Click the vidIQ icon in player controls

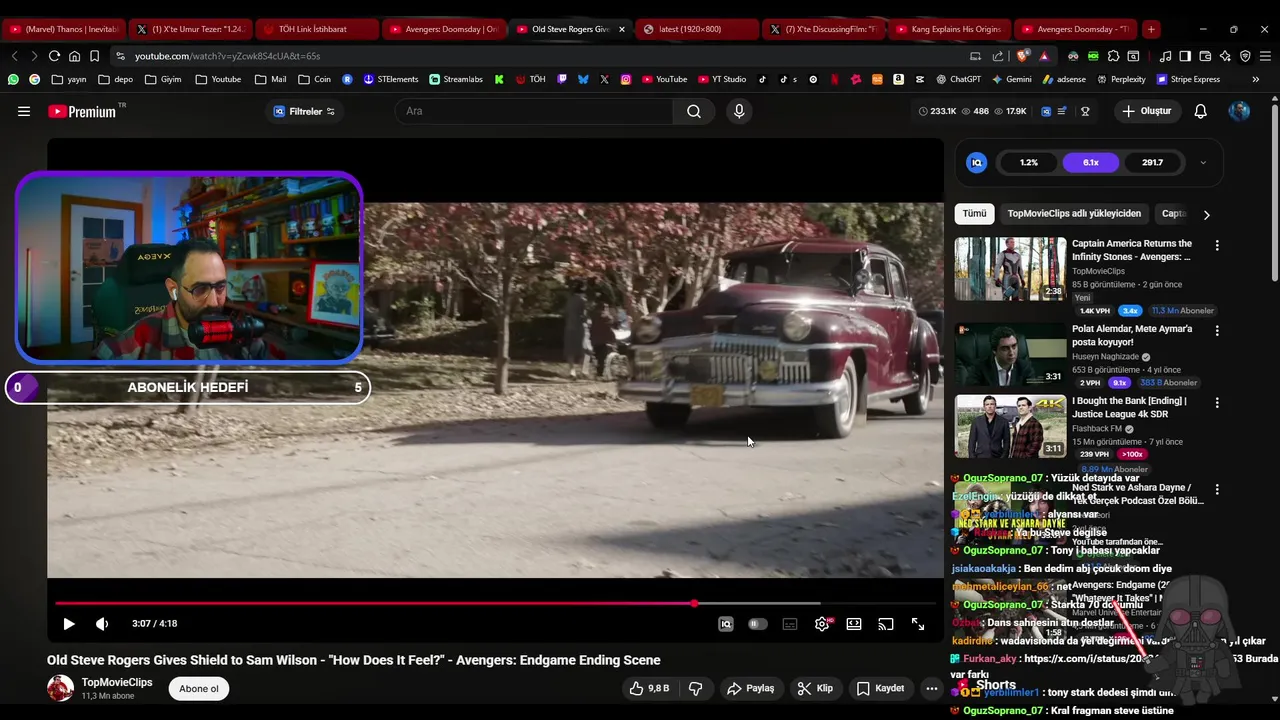(x=726, y=624)
